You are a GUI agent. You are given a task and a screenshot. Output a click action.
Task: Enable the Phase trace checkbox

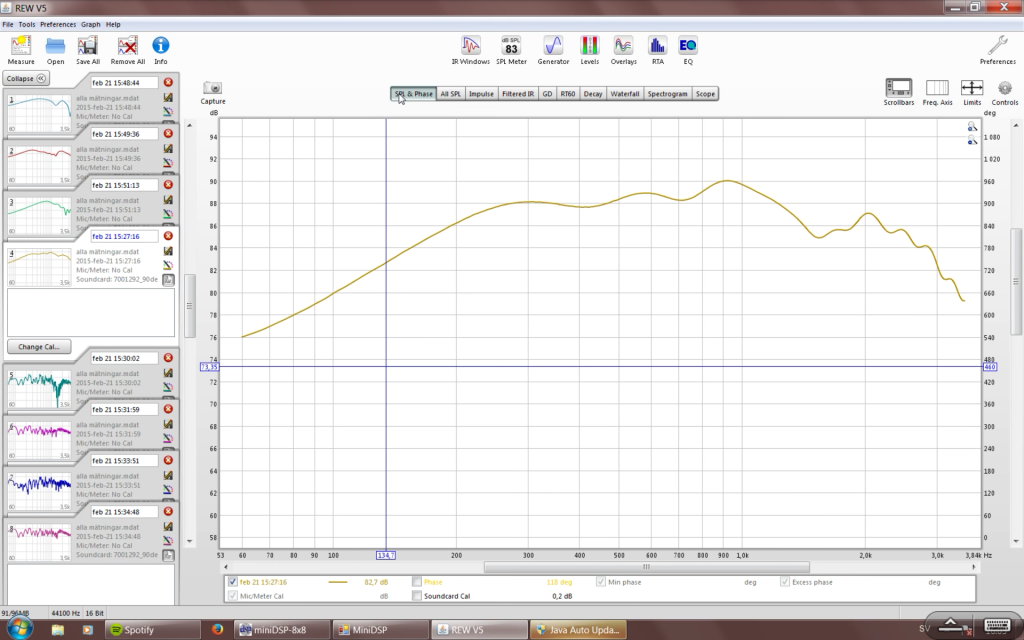(x=417, y=582)
